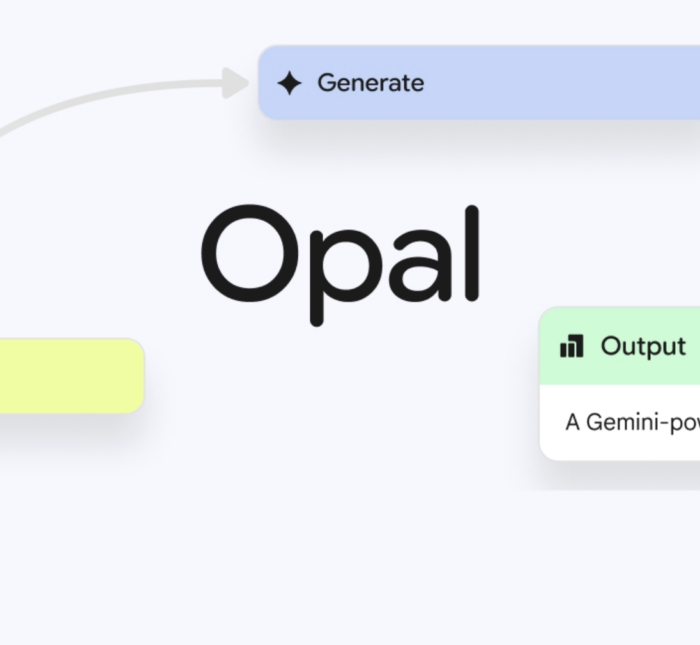Viewport: 700px width, 645px height.
Task: Select the yellow node block on the left
Action: [70, 376]
